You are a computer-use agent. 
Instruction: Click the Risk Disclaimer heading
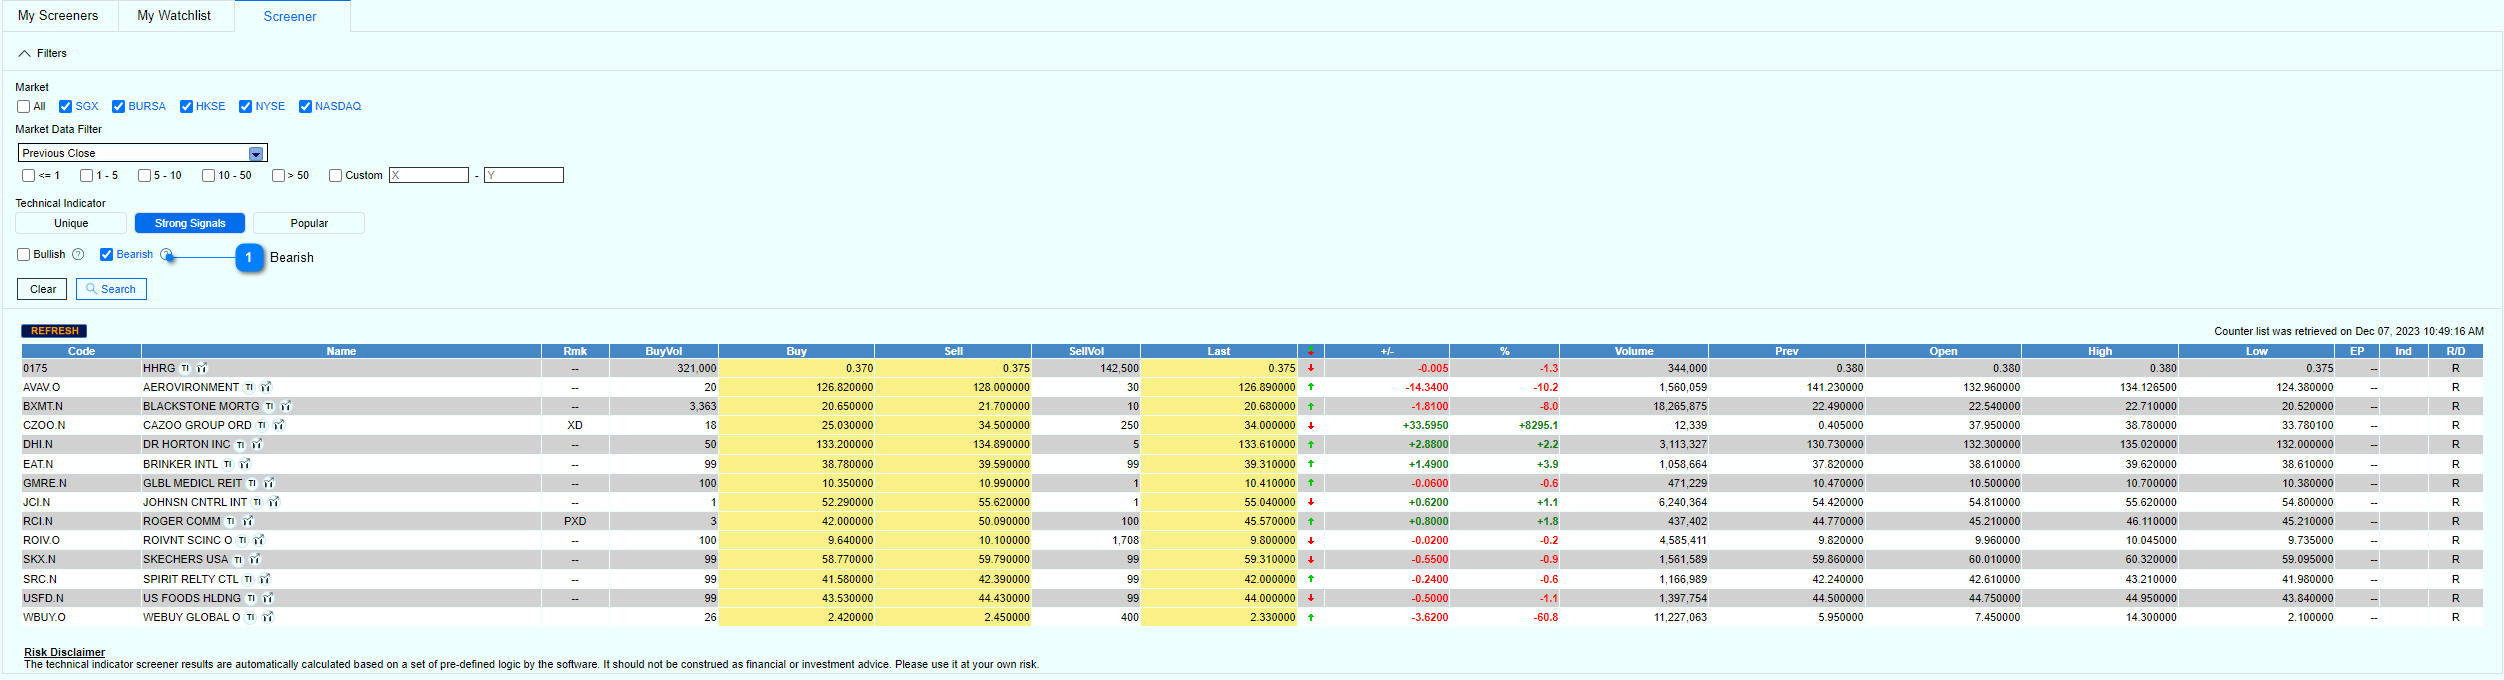coord(64,652)
